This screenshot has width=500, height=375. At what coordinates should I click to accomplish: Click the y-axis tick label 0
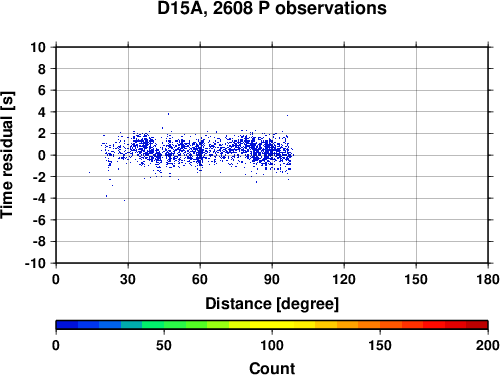click(42, 155)
